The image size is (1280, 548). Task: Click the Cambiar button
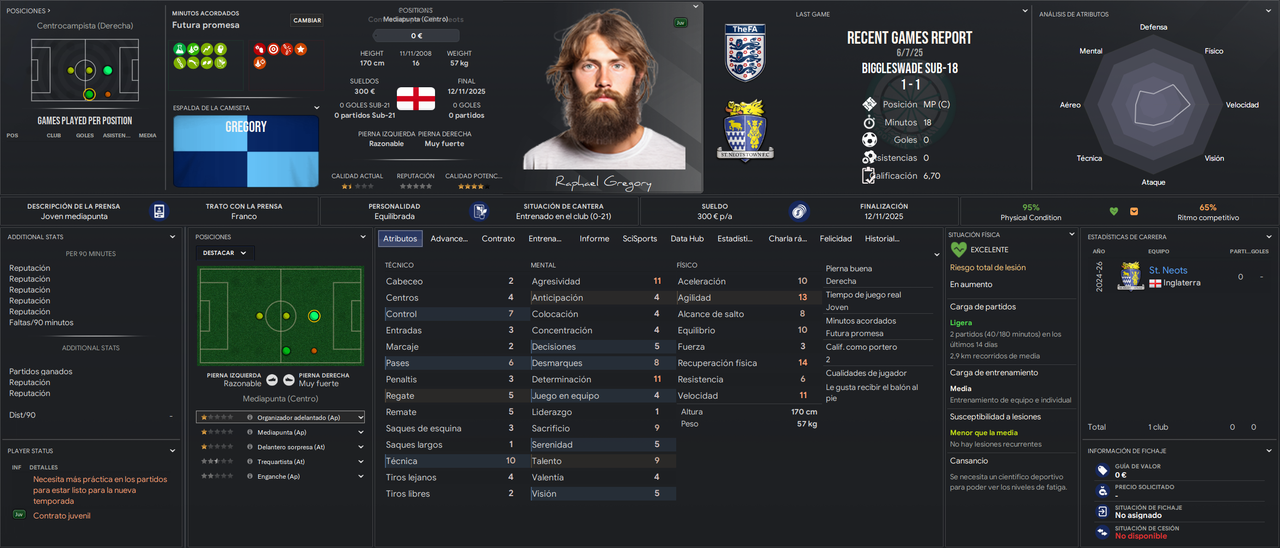pos(307,20)
